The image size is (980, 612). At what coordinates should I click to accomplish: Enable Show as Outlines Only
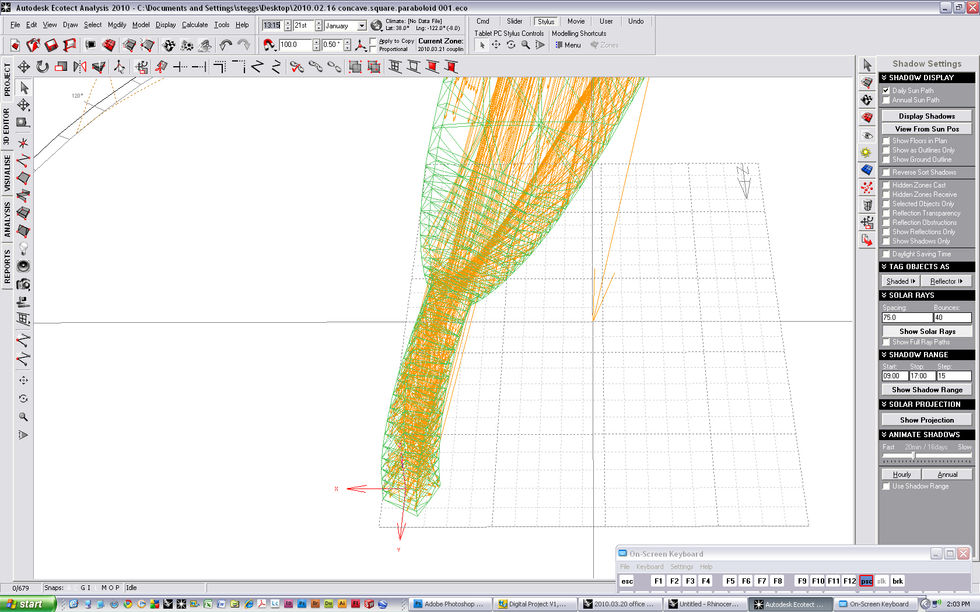click(x=886, y=151)
